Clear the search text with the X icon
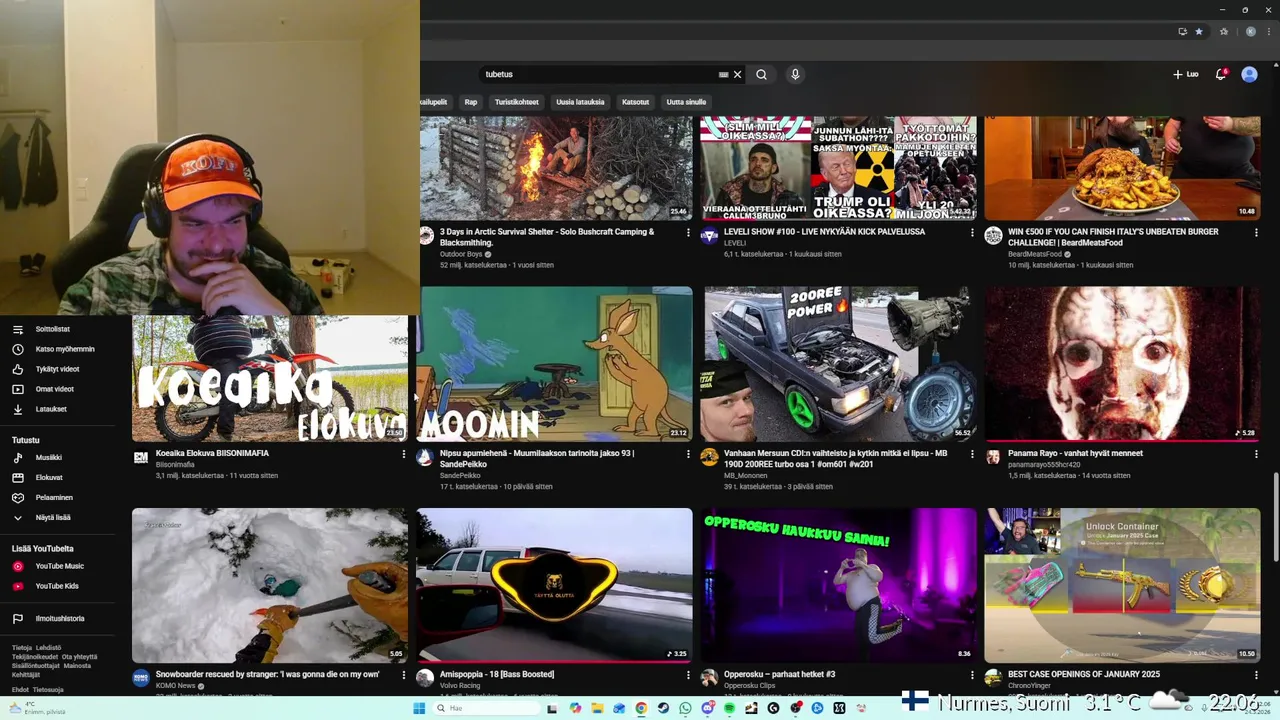 (x=738, y=74)
